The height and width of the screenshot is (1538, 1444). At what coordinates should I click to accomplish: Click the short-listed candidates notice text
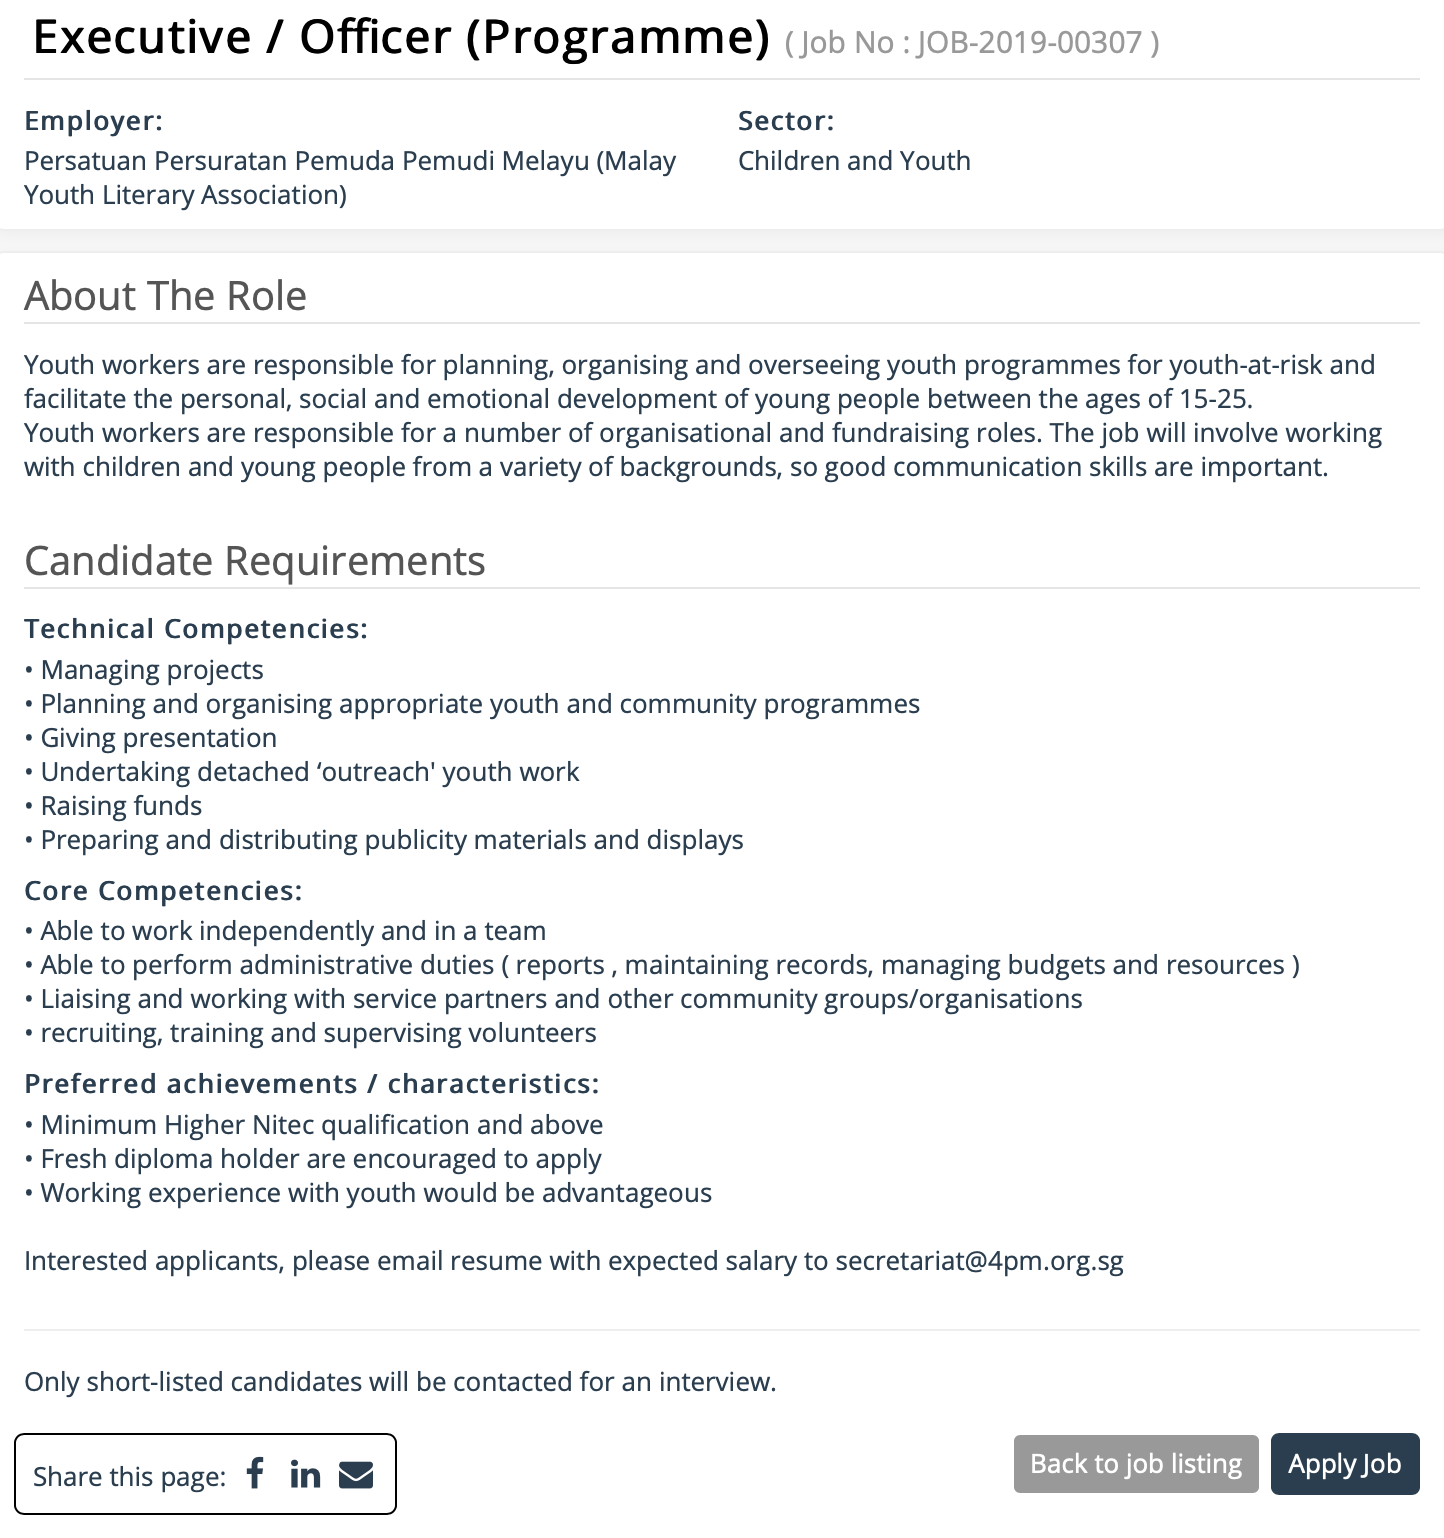400,1382
